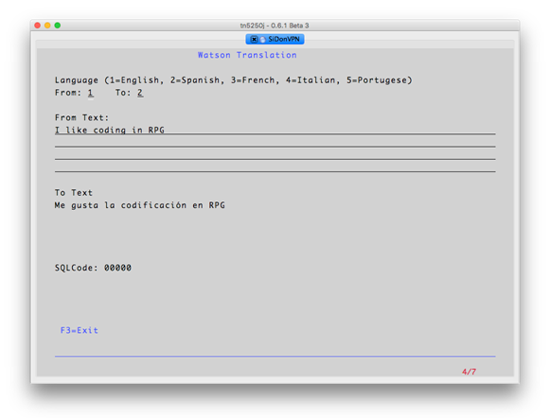The height and width of the screenshot is (420, 550).
Task: Close the tn5250j window with red button
Action: click(x=38, y=25)
